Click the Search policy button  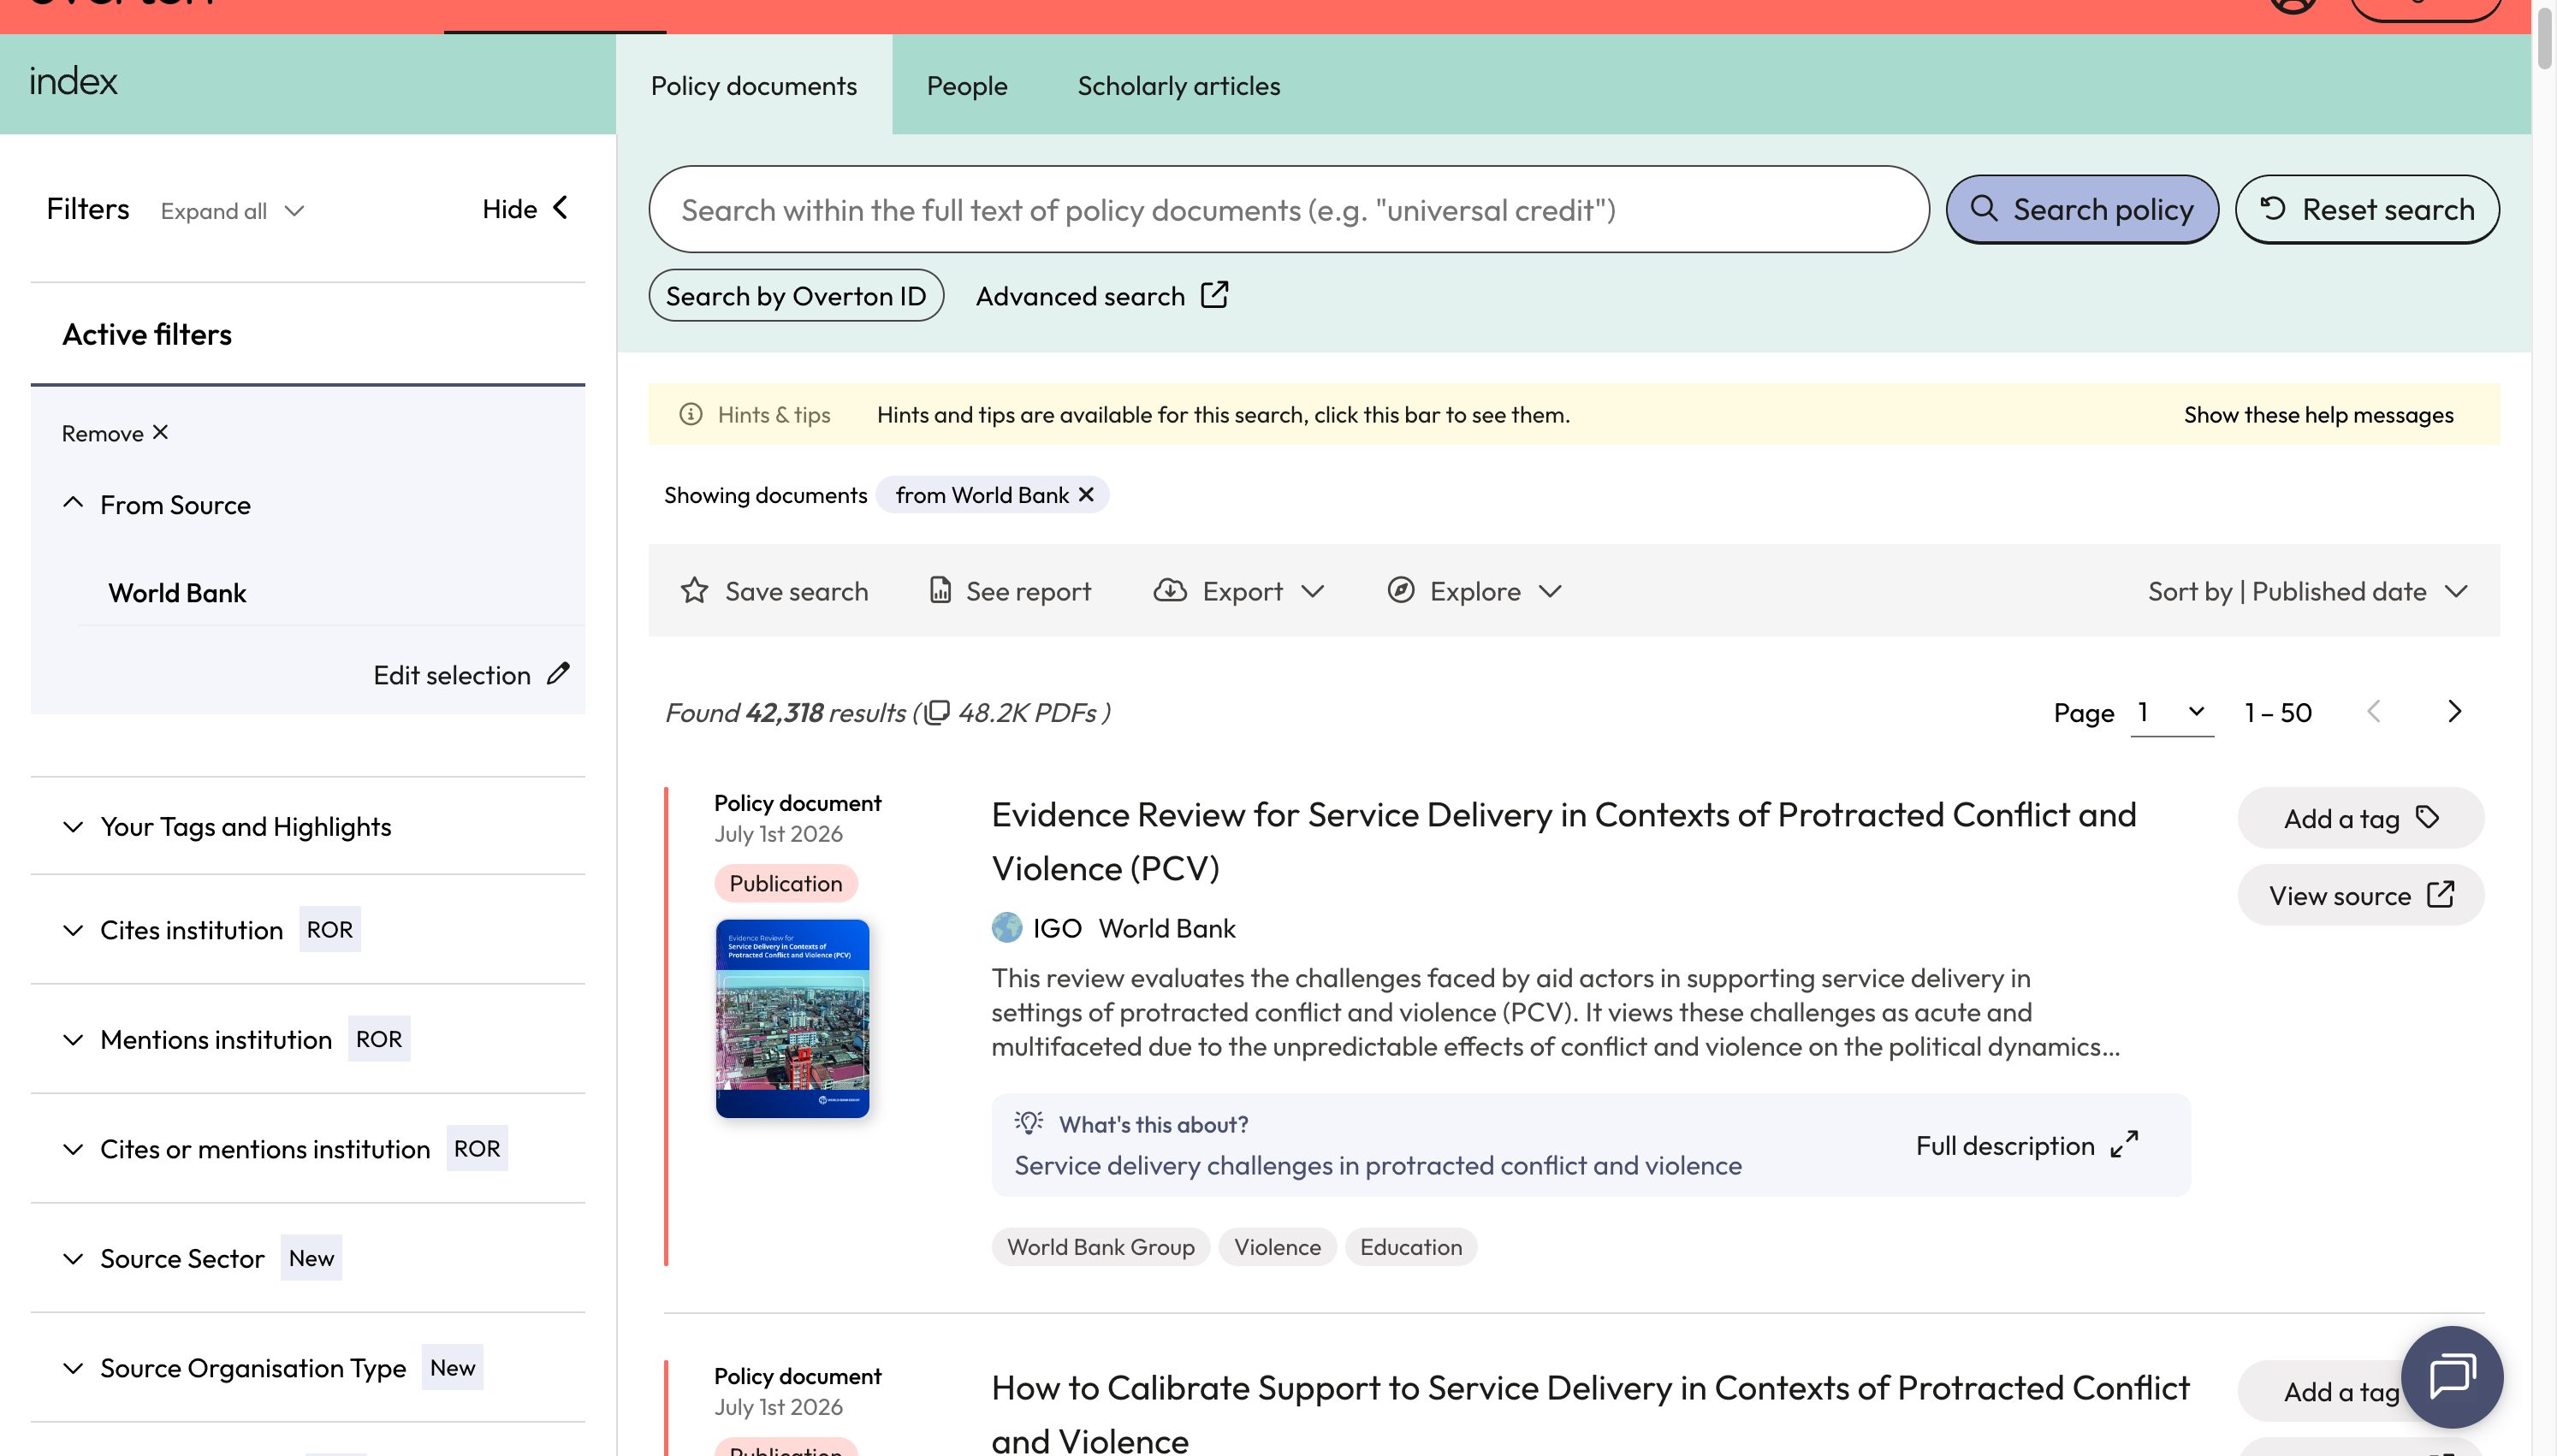click(x=2082, y=209)
